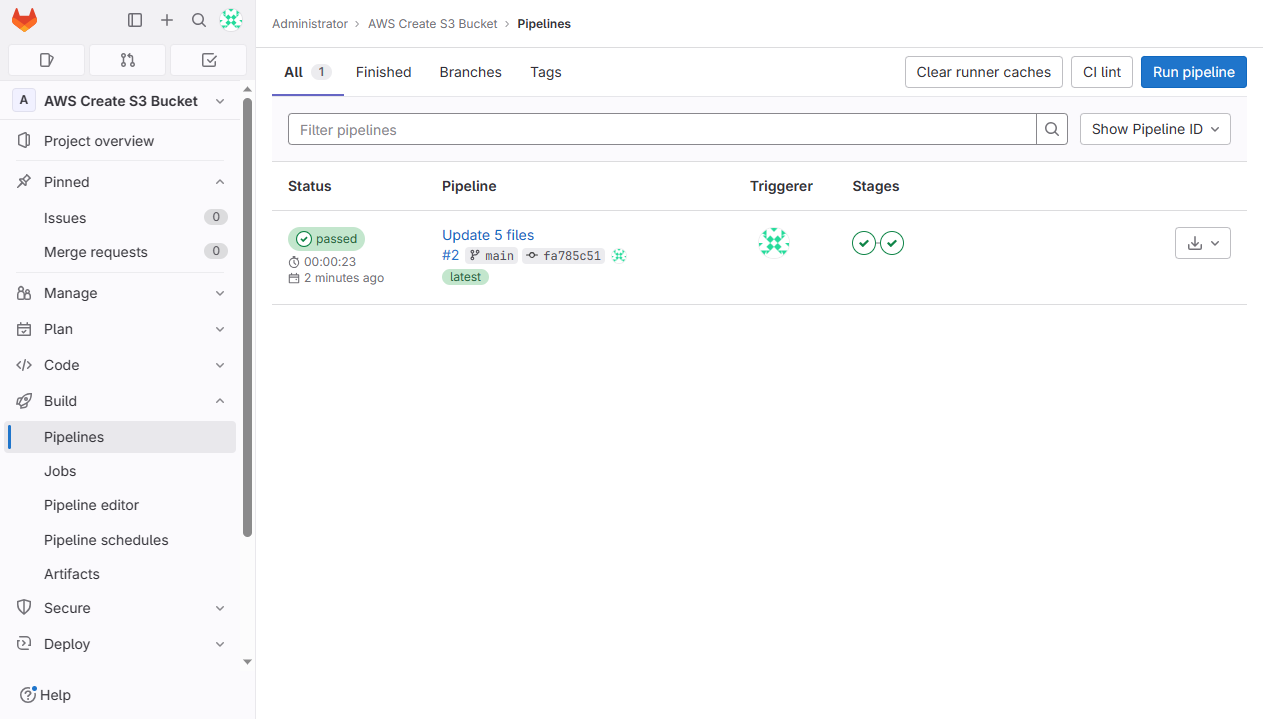The image size is (1263, 719).
Task: Click the issues icon in the shortcut bar
Action: pos(46,60)
